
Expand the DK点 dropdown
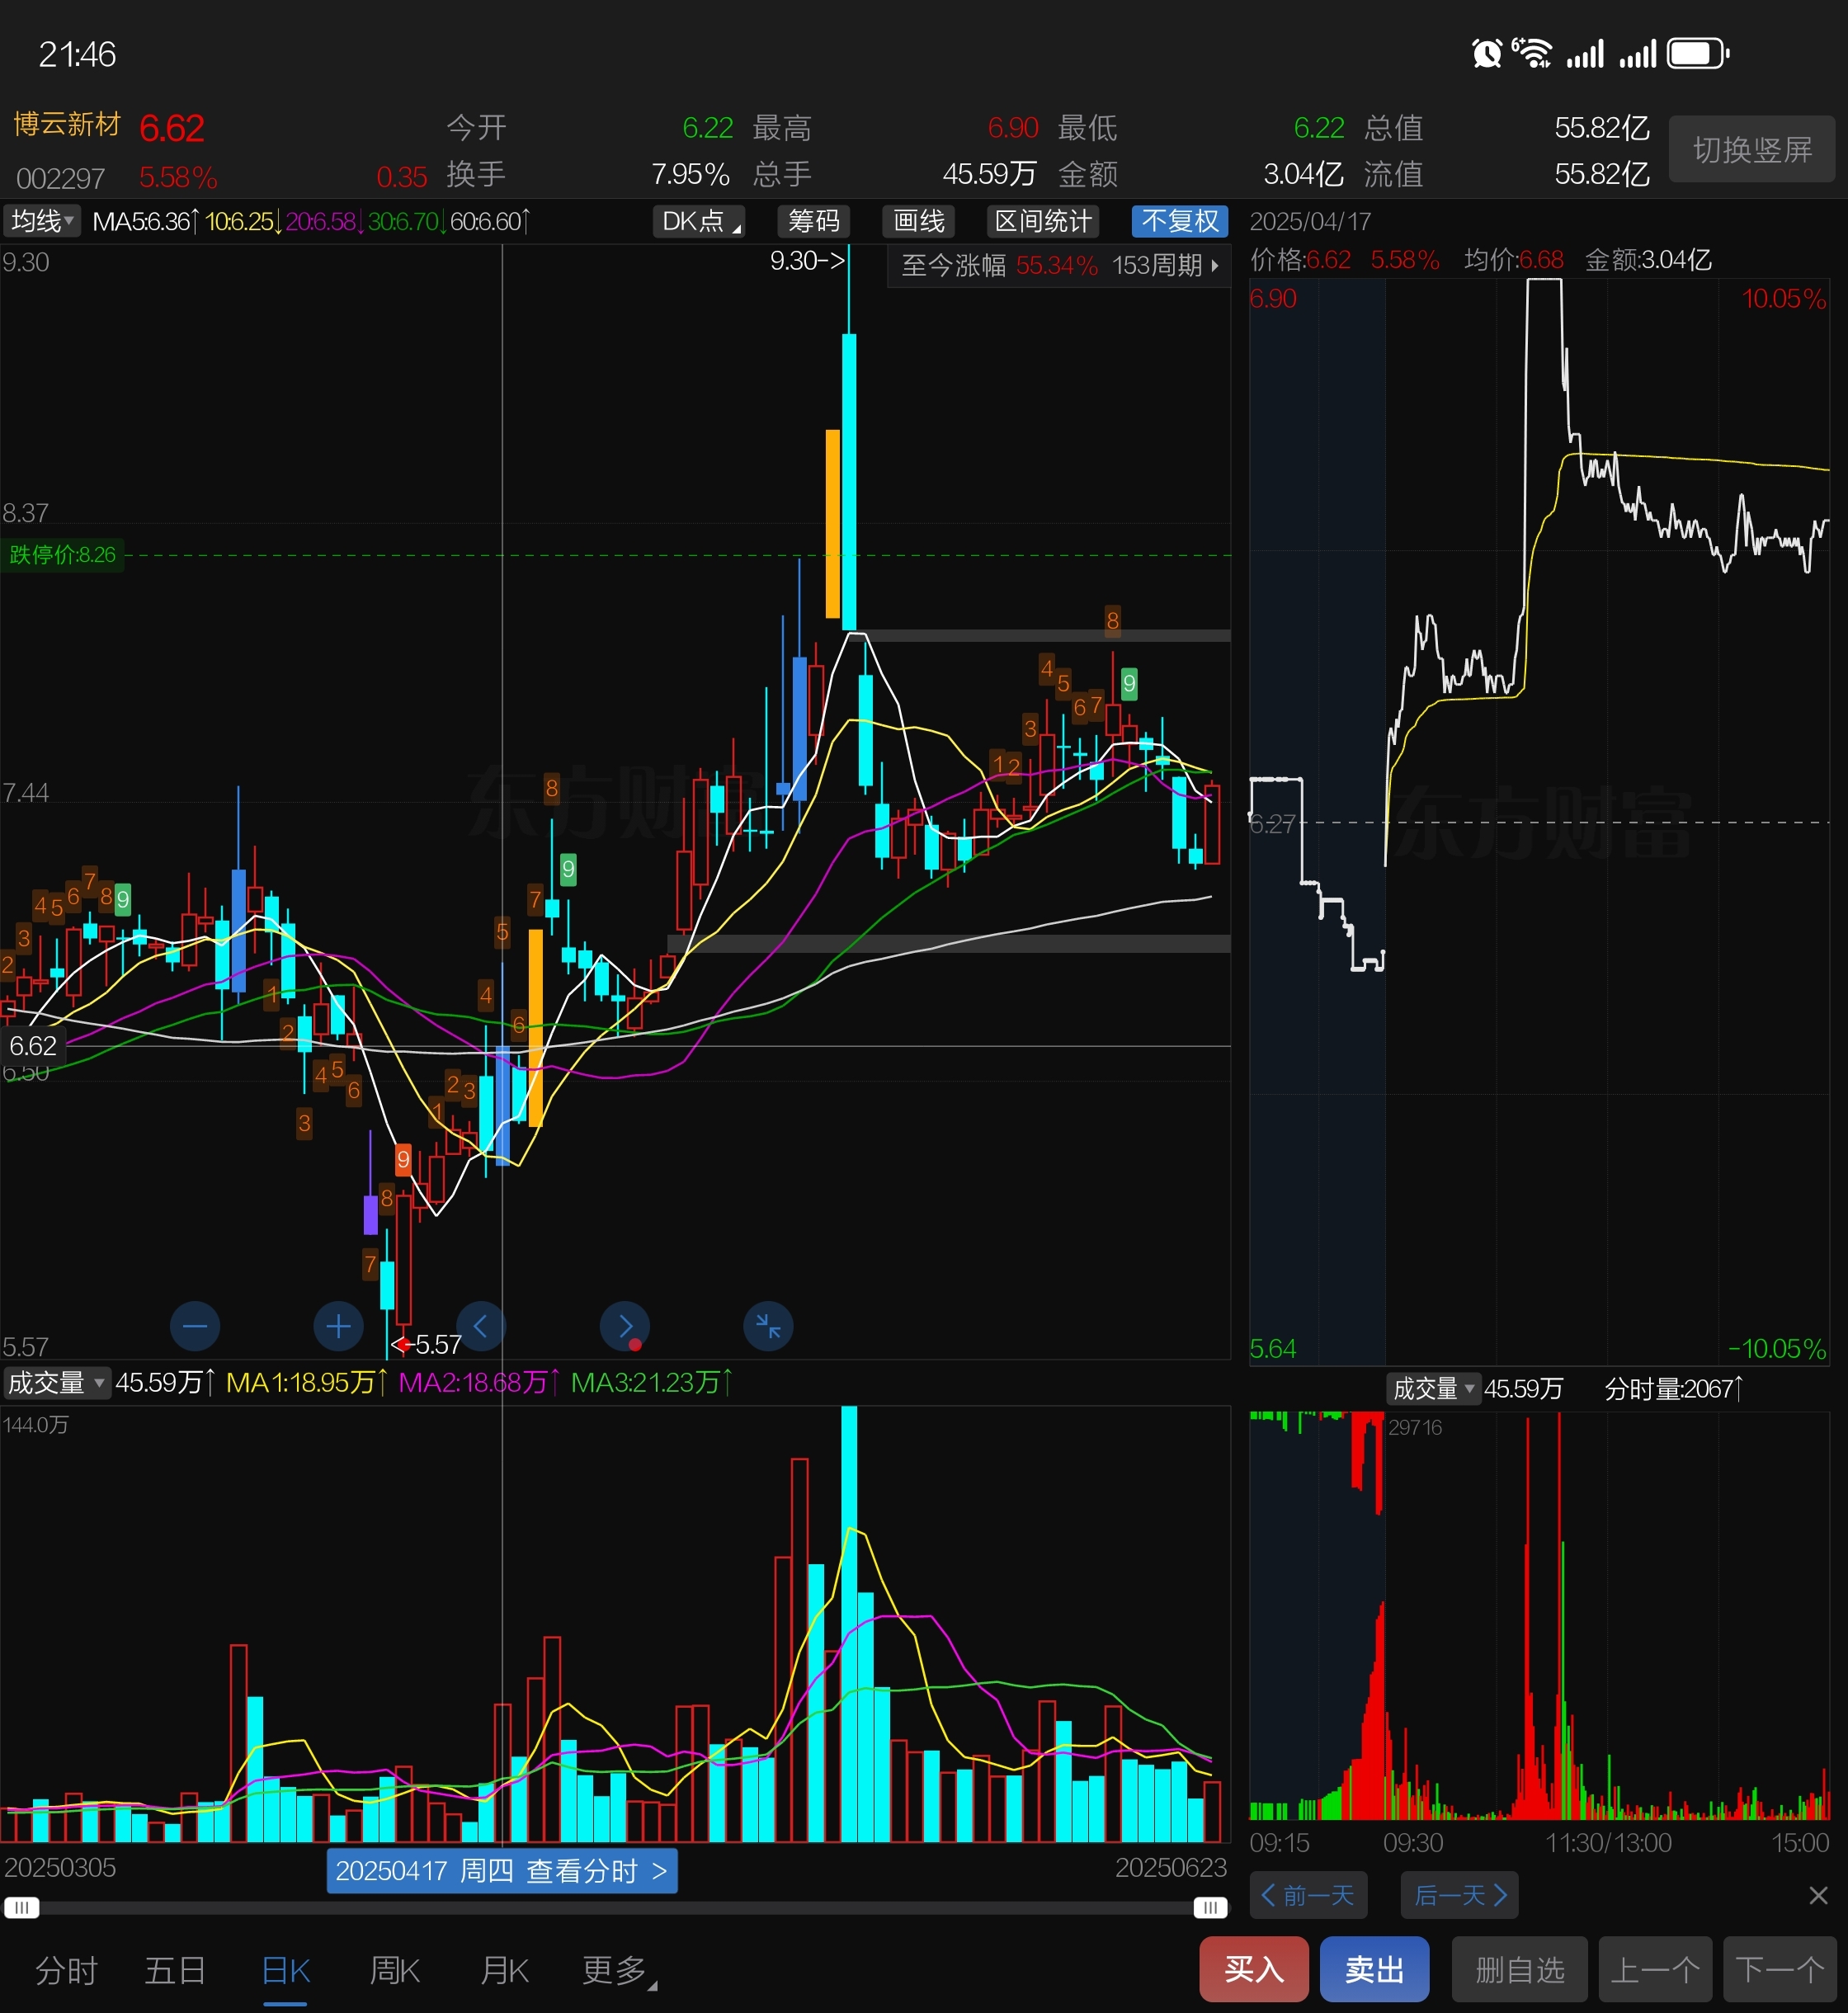pyautogui.click(x=700, y=221)
